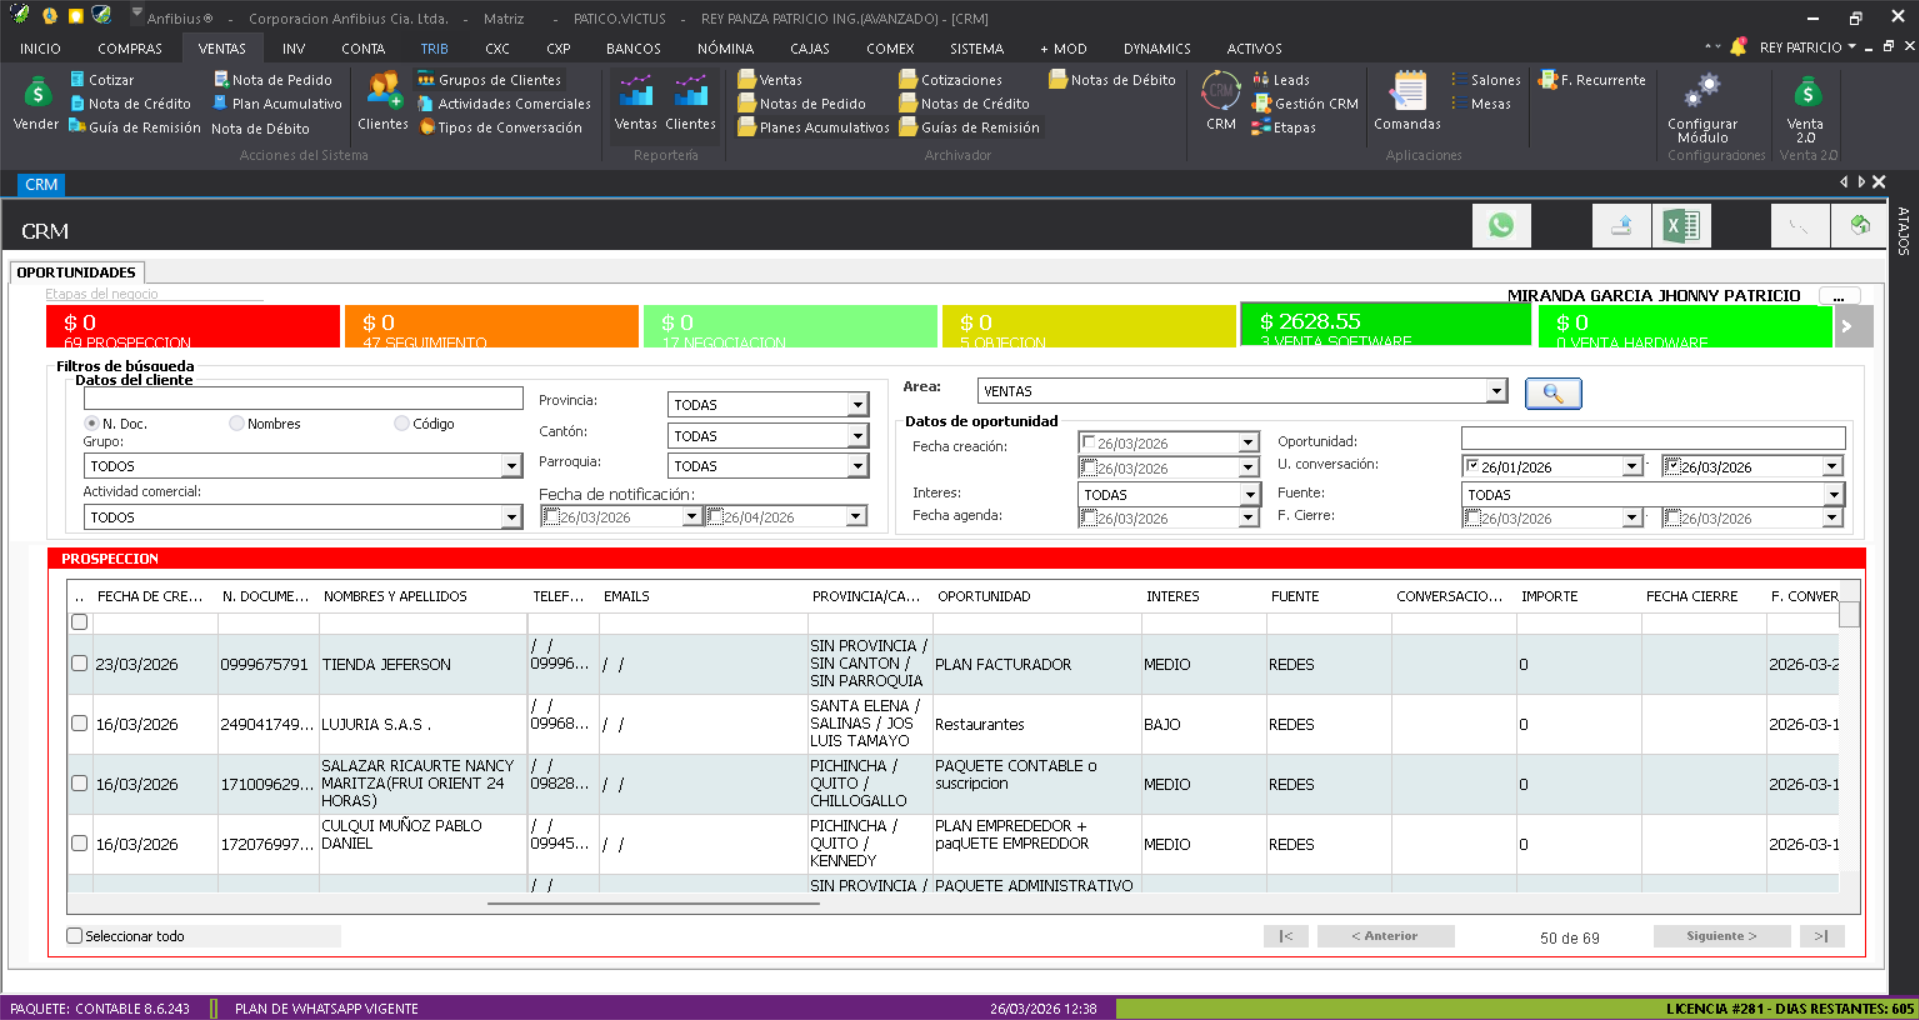
Task: Open the BANCOS menu tab
Action: [633, 48]
